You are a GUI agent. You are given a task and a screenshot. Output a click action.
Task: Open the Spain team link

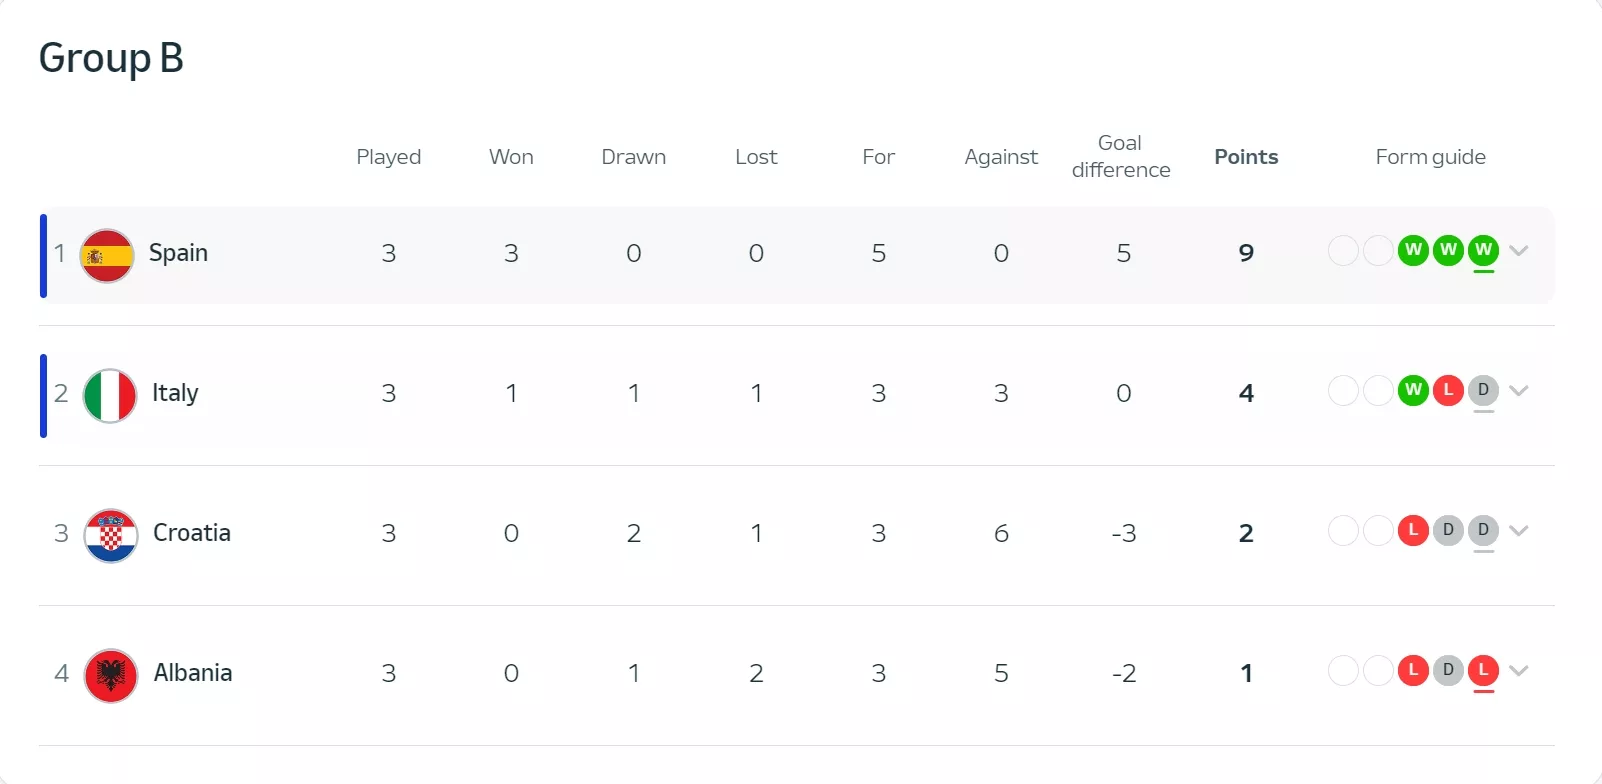pos(178,253)
